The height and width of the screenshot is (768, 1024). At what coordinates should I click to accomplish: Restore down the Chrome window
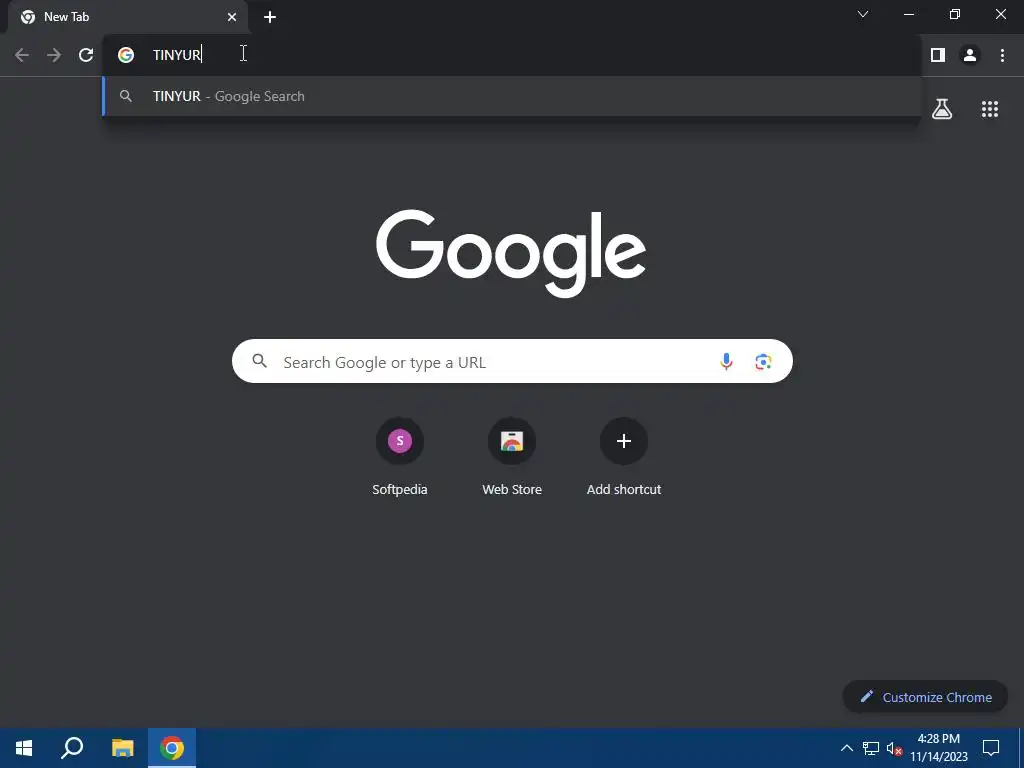tap(955, 14)
